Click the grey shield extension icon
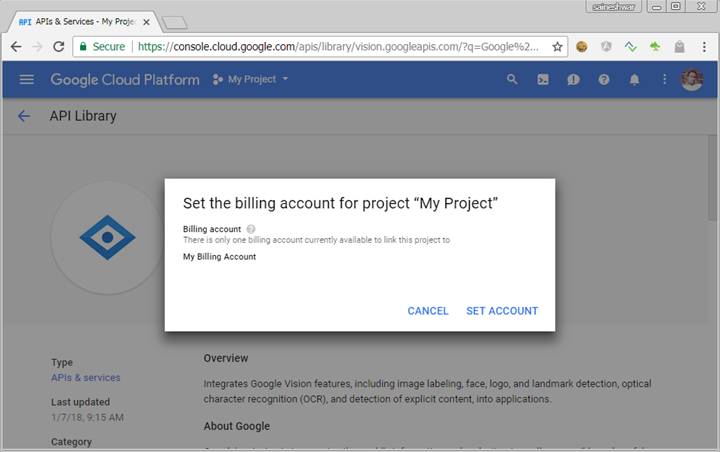The width and height of the screenshot is (720, 452). (x=606, y=46)
